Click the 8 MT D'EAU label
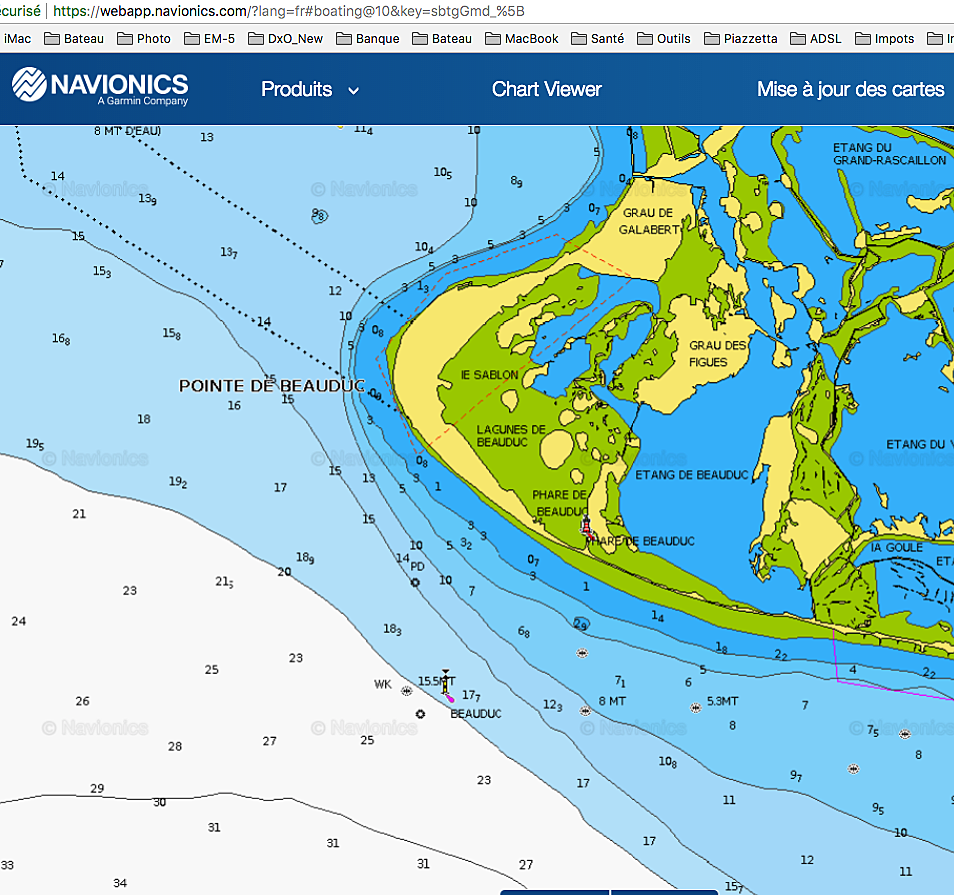The image size is (954, 895). [127, 131]
